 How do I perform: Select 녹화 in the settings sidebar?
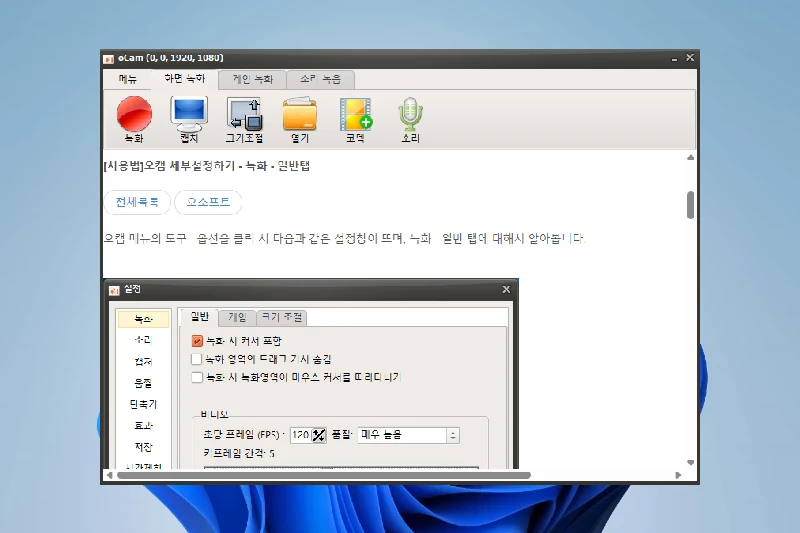[x=143, y=319]
